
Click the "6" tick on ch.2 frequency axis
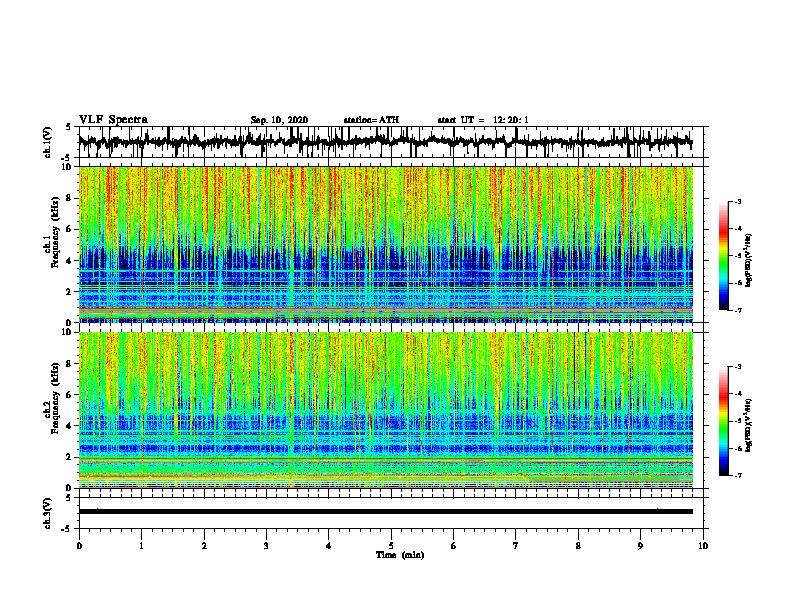point(70,394)
